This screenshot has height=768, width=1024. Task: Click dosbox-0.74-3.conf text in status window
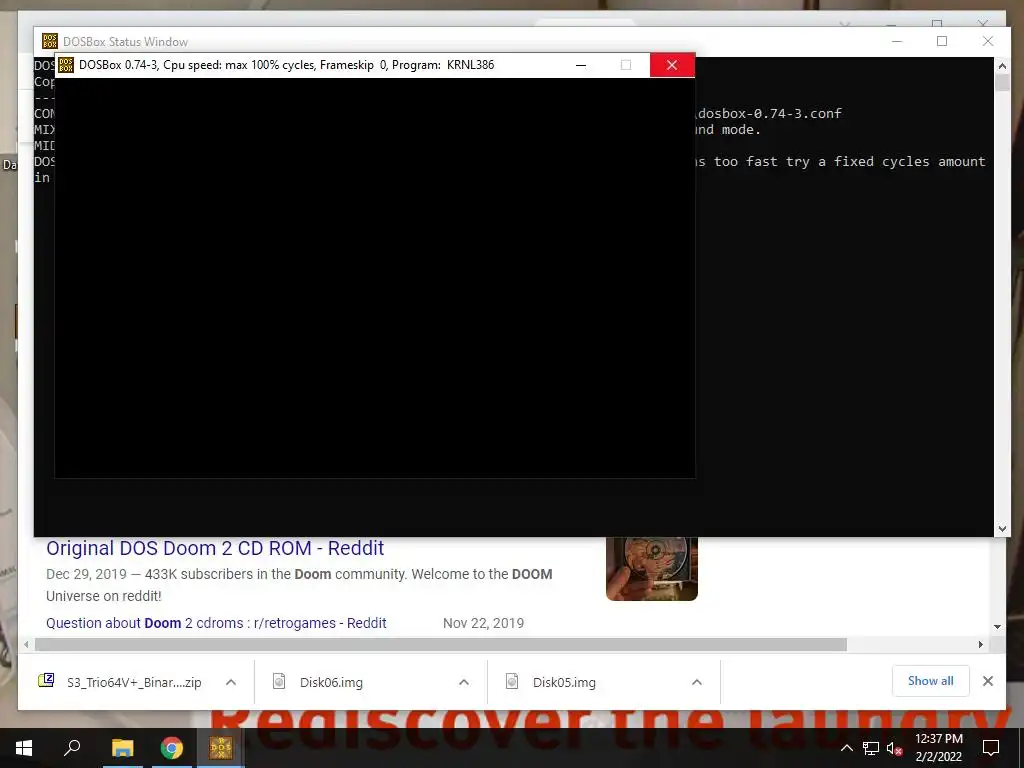[x=769, y=114]
